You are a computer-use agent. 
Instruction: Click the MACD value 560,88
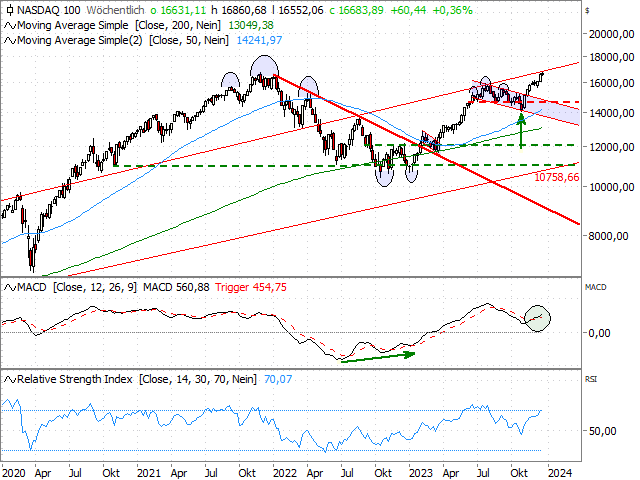[x=193, y=287]
